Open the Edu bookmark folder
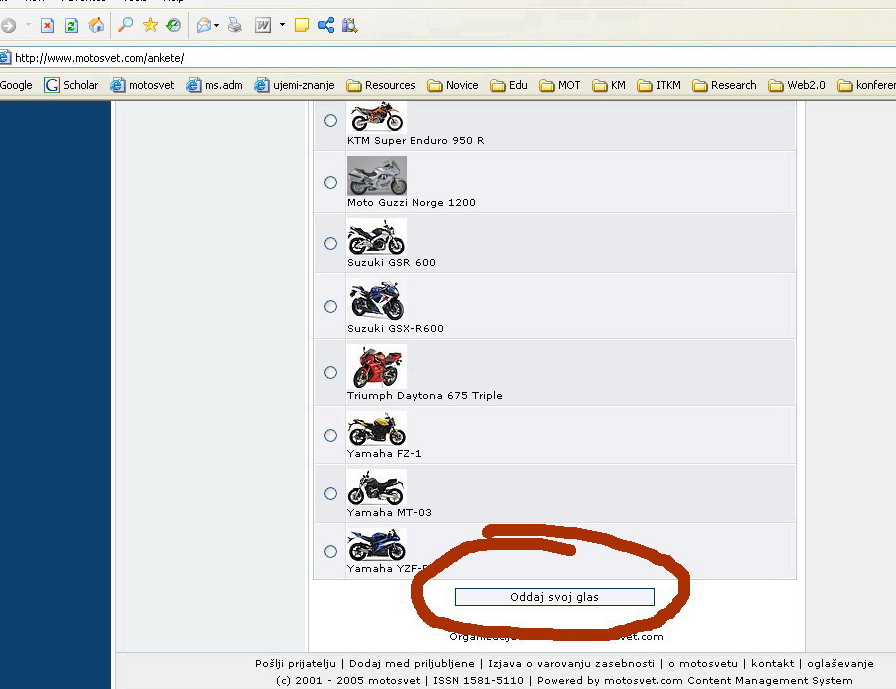 point(509,85)
